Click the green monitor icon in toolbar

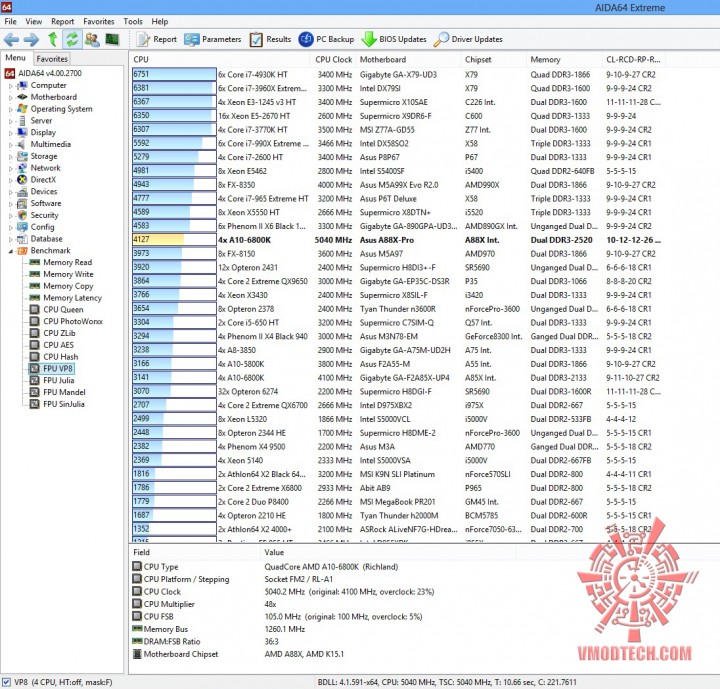pos(112,40)
